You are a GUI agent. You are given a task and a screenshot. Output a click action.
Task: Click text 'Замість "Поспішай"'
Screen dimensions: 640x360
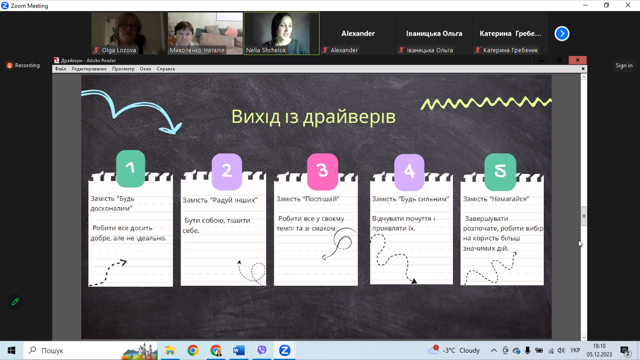(308, 199)
